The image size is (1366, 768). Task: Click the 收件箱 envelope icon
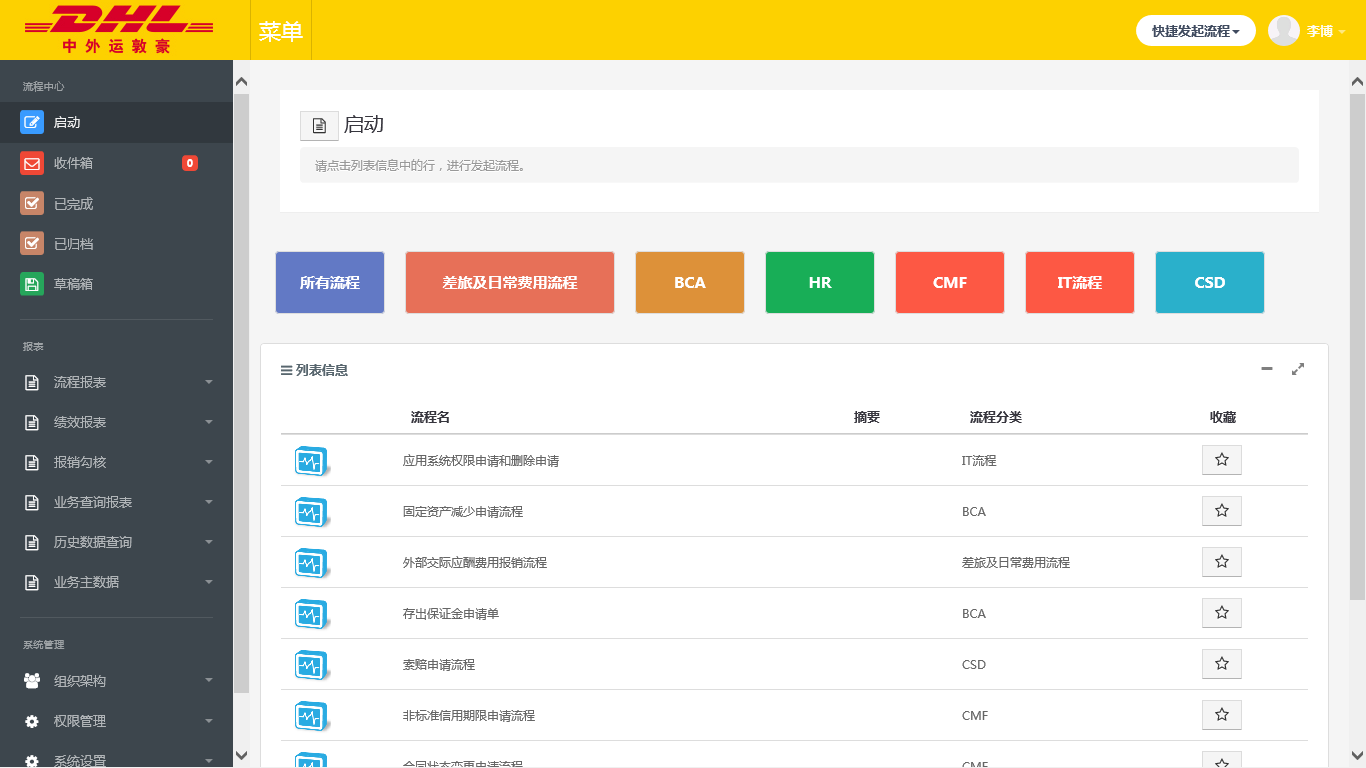coord(32,163)
